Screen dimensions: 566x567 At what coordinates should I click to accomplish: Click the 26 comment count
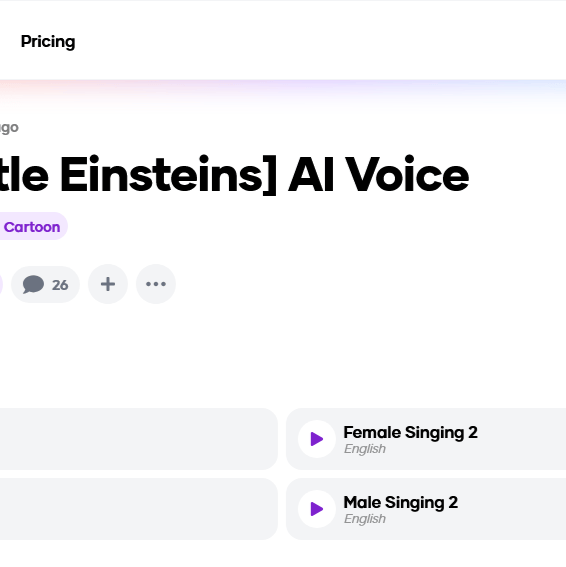60,285
